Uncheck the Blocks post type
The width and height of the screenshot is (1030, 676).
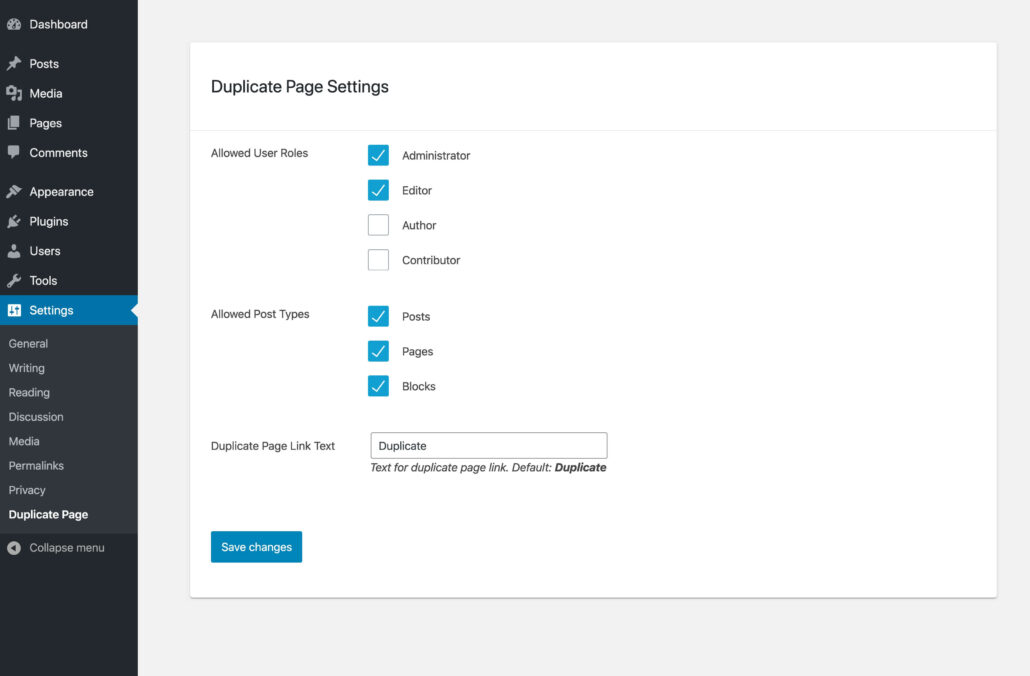(378, 385)
